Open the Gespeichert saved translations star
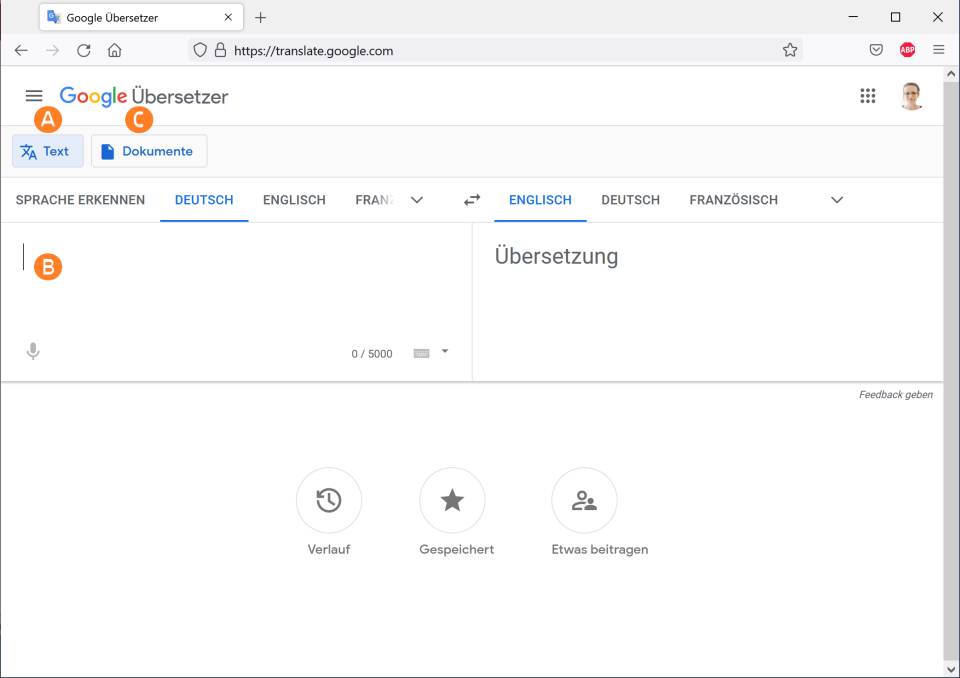The image size is (960, 678). 452,500
